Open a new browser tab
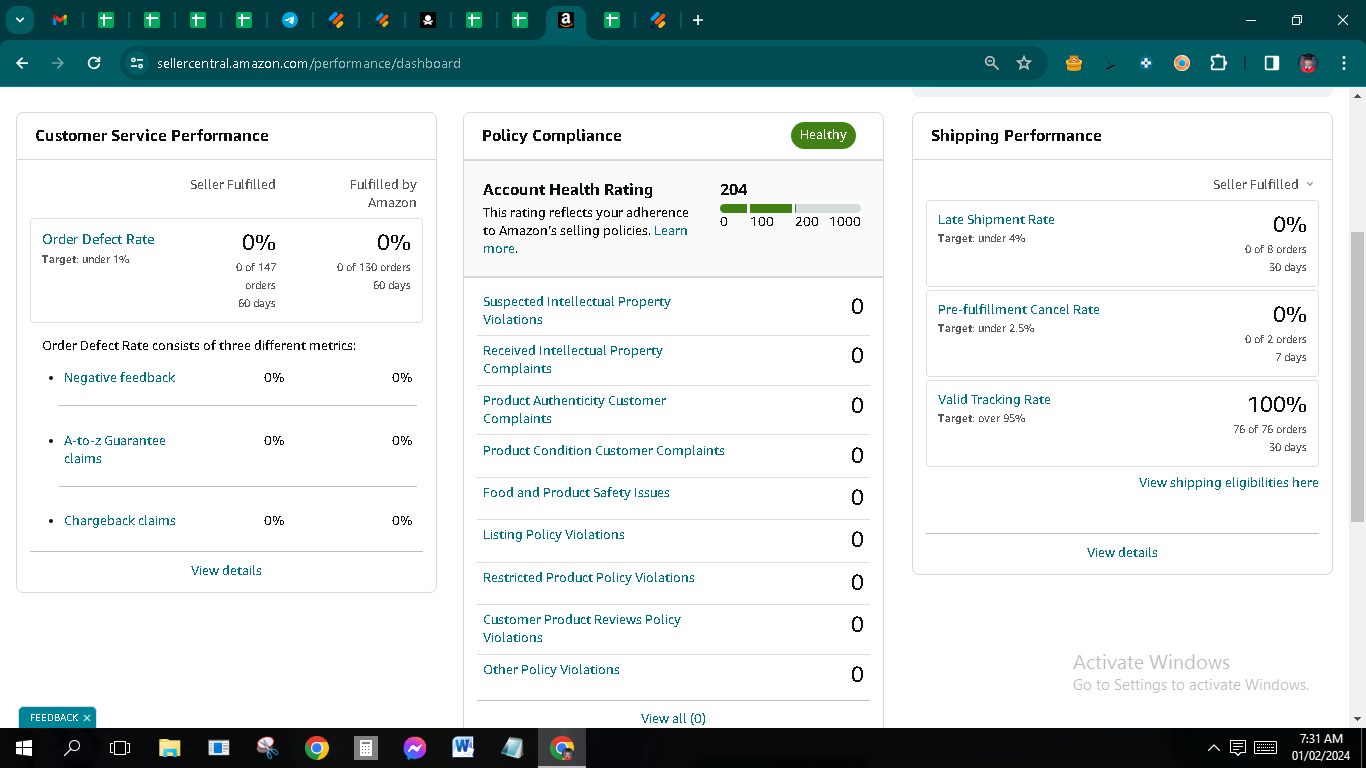 pos(698,20)
